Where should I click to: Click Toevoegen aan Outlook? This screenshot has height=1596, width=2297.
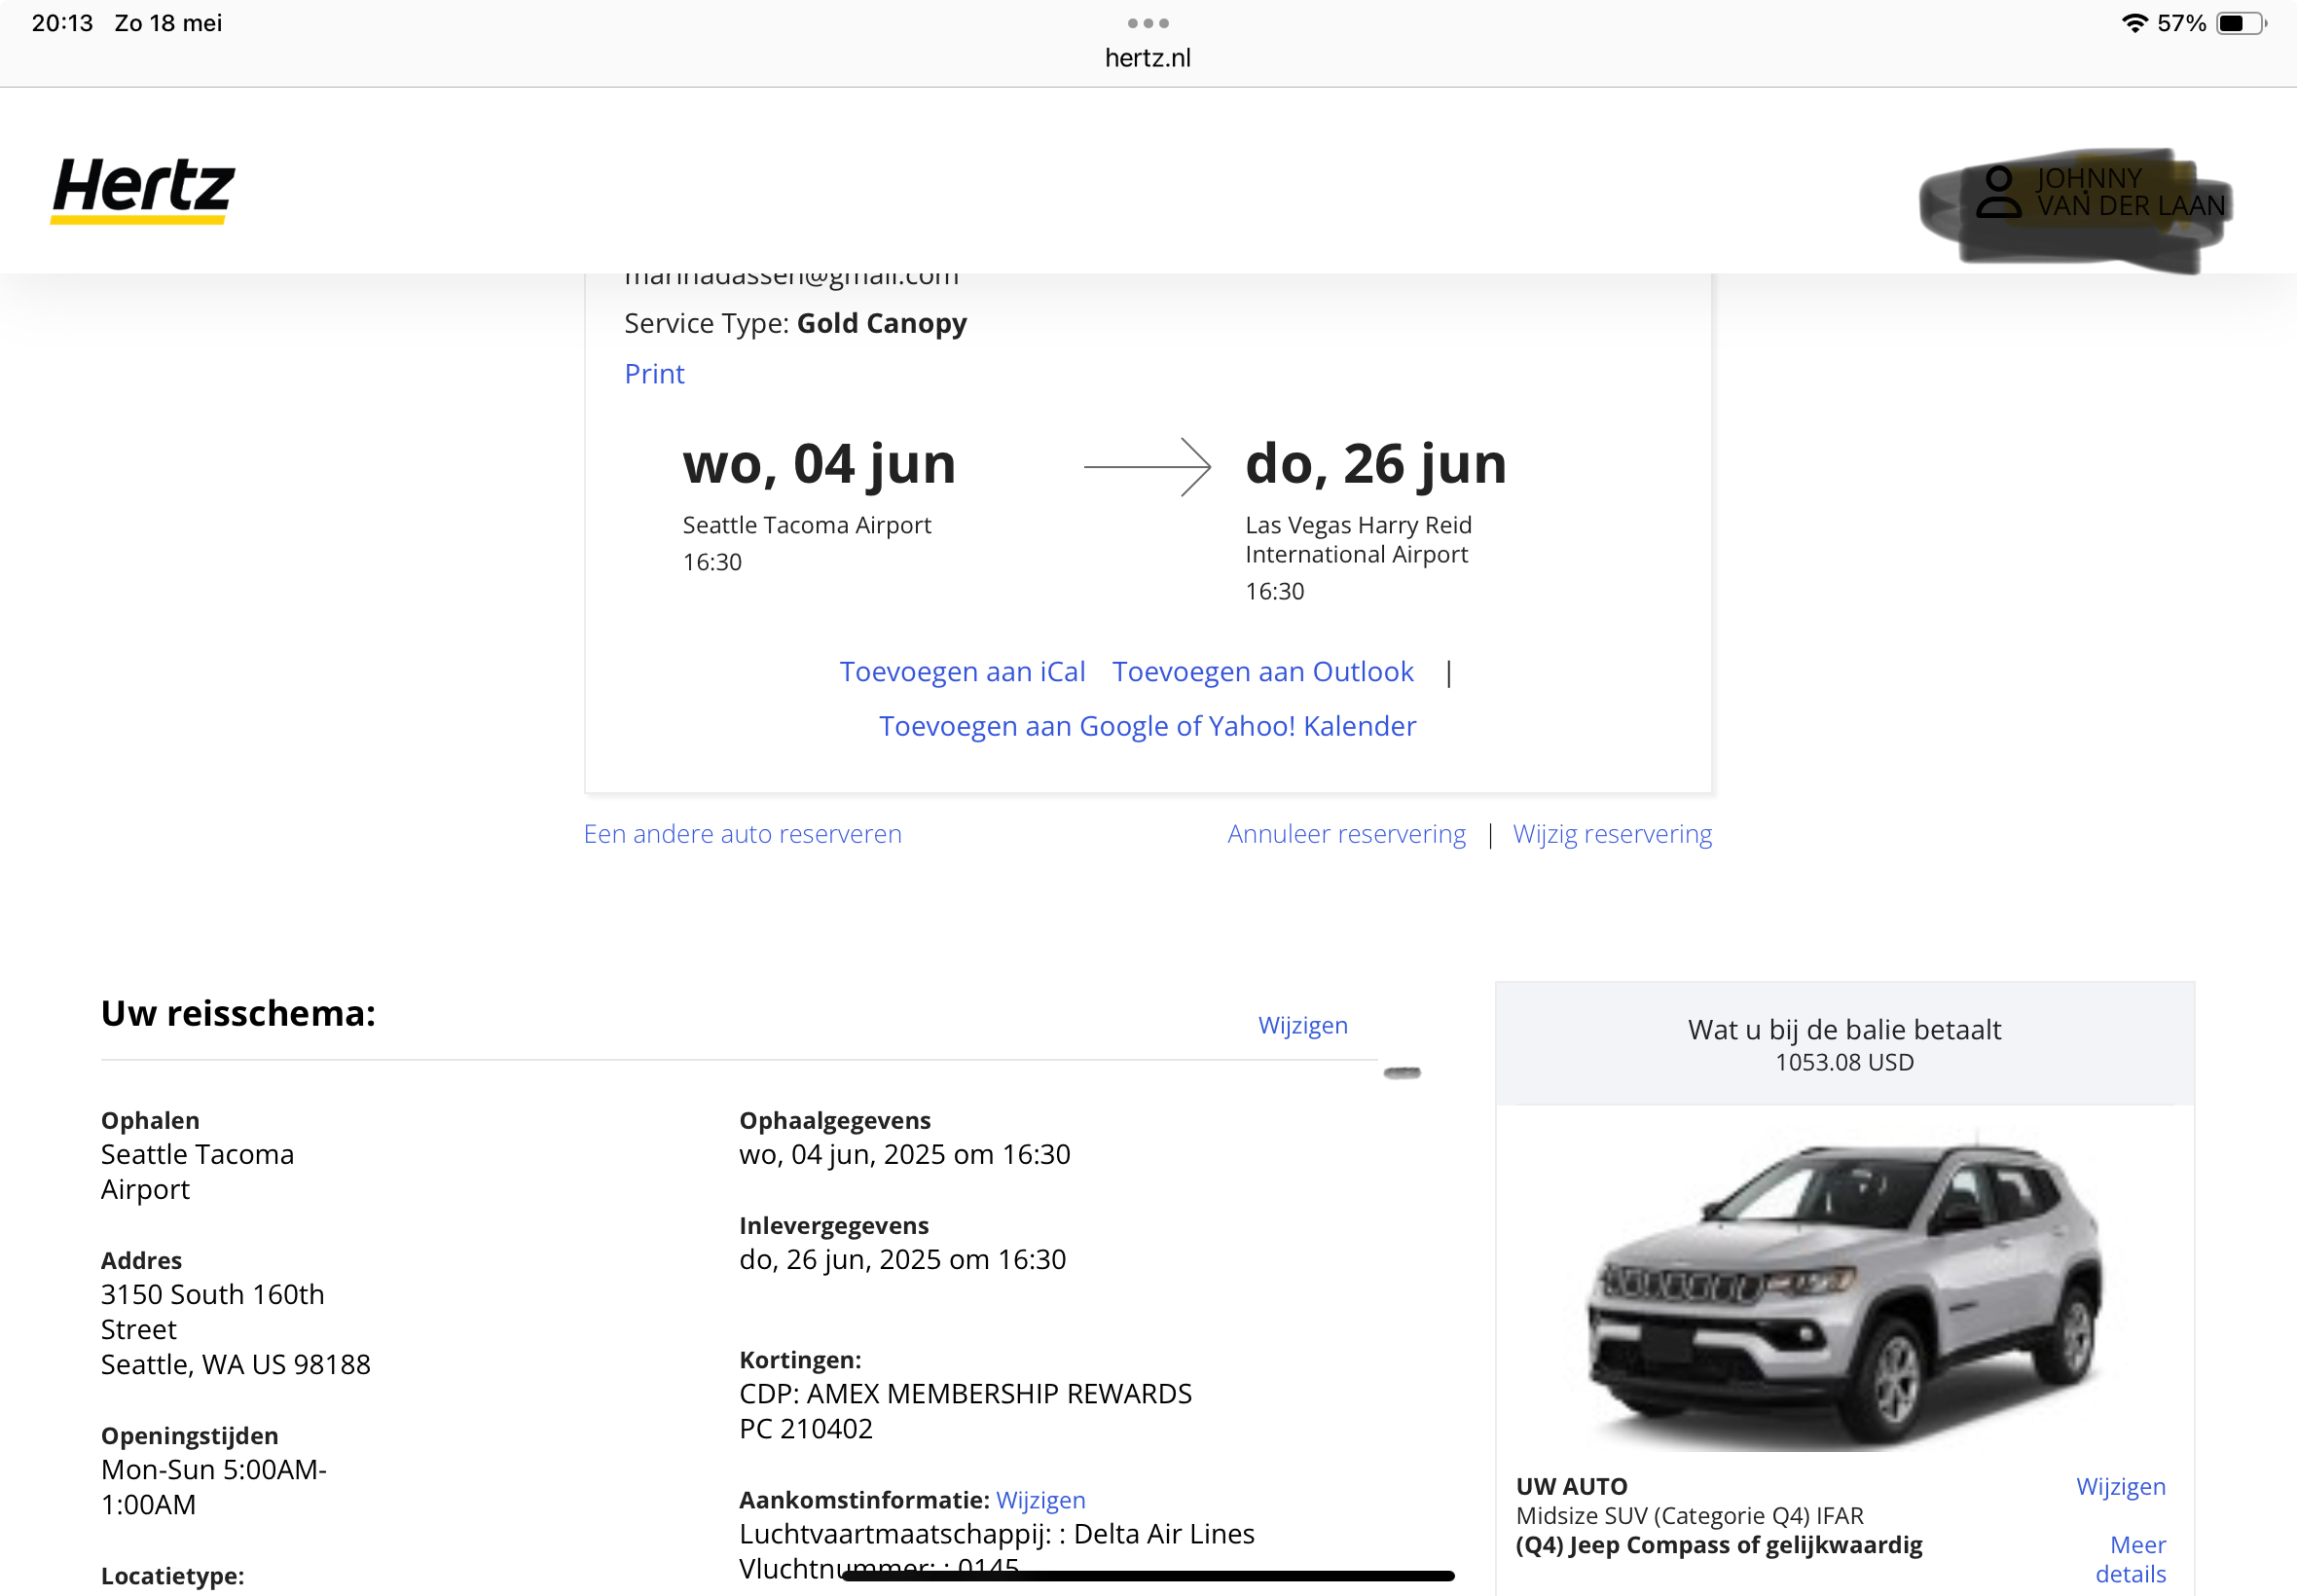tap(1262, 672)
